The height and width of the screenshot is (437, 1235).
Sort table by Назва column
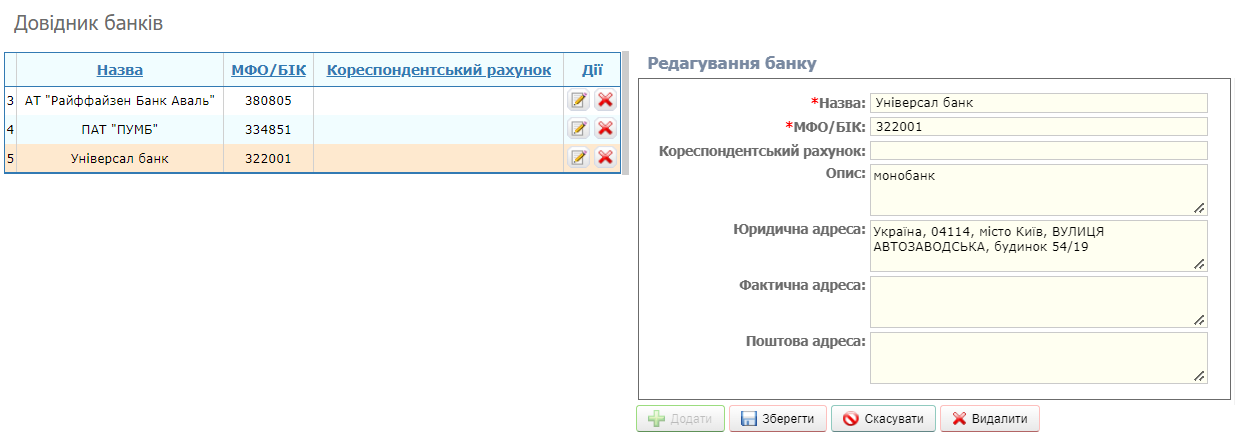click(x=120, y=70)
